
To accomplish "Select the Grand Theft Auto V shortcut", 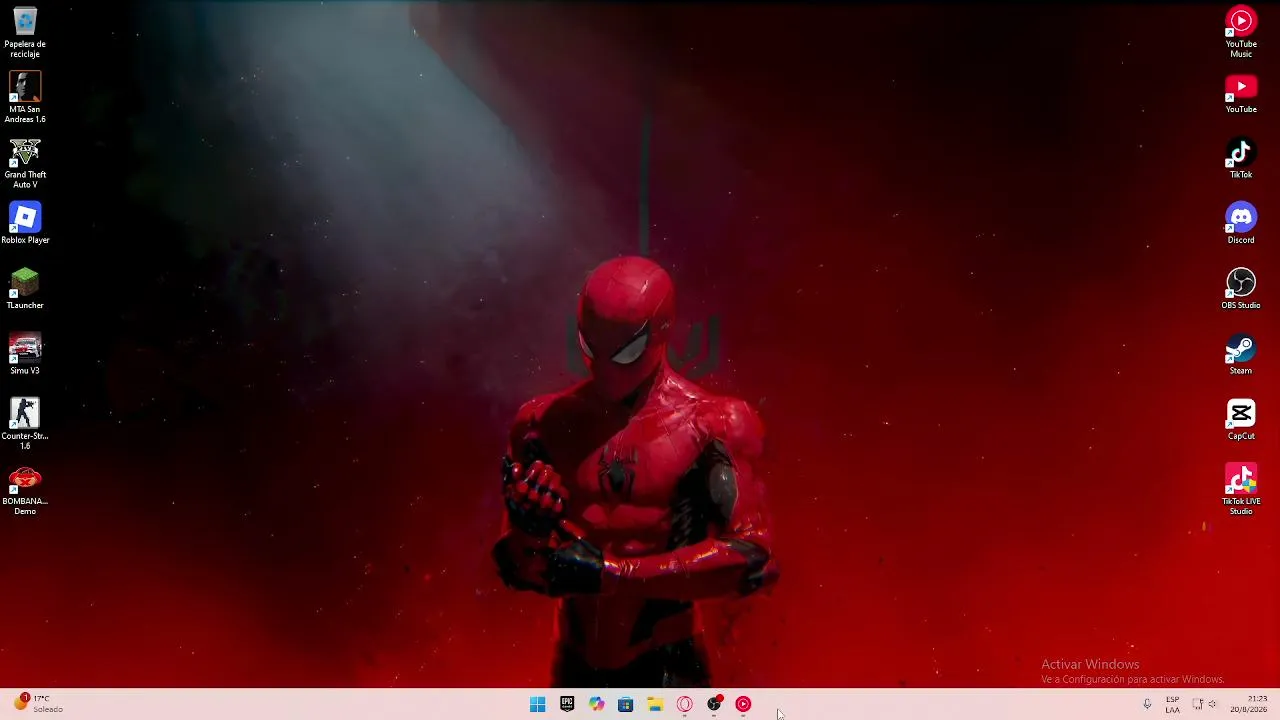I will click(25, 164).
